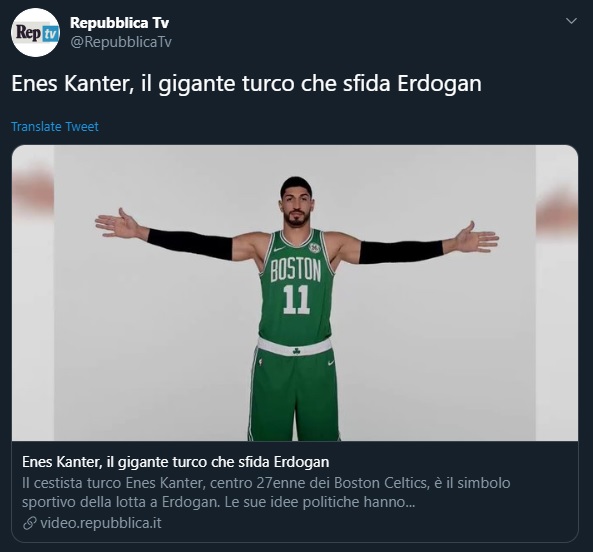Click the green Celtics shorts in photo
The image size is (593, 552).
click(x=294, y=393)
